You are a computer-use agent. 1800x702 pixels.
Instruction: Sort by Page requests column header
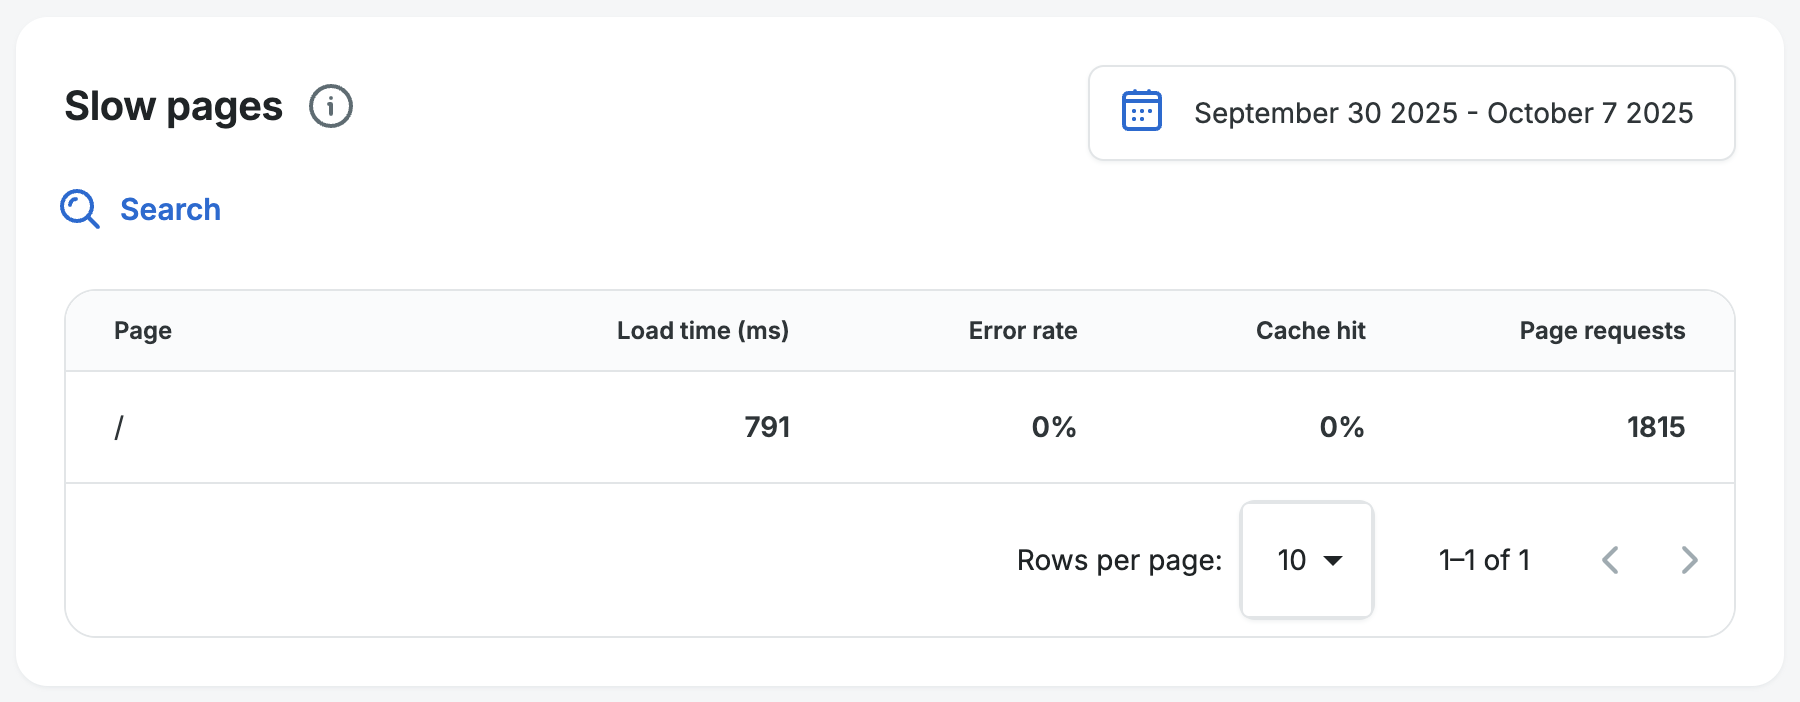click(1602, 331)
